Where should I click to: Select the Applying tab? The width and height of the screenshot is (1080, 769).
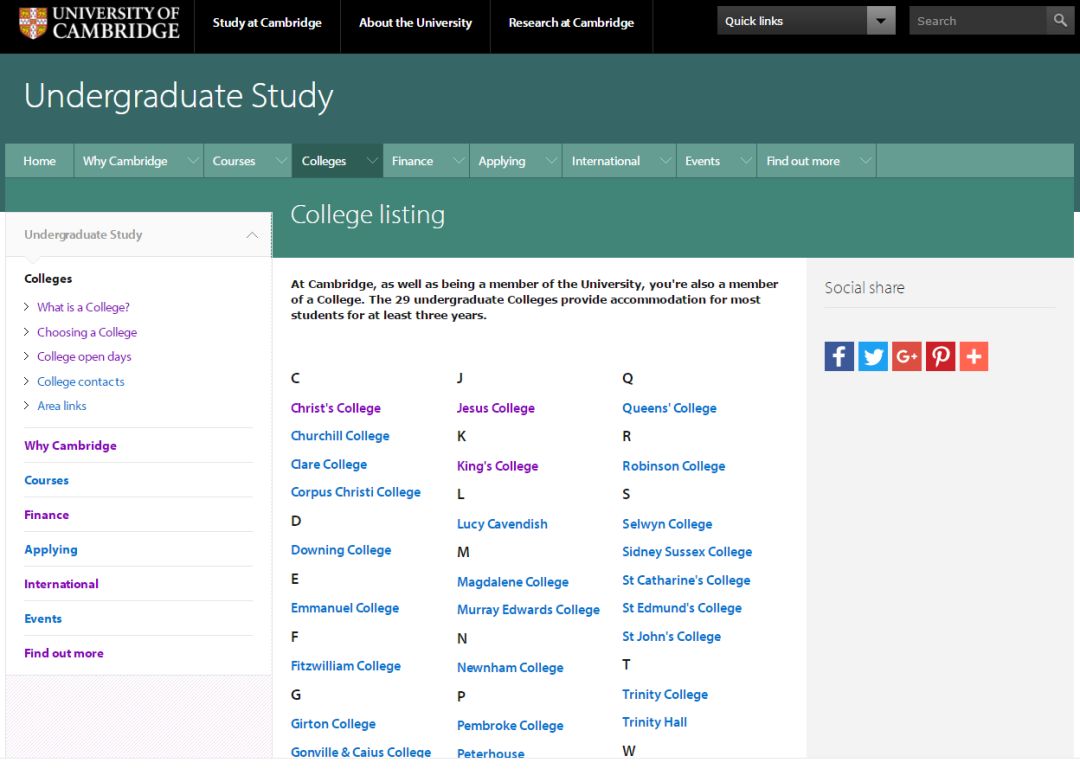click(502, 161)
